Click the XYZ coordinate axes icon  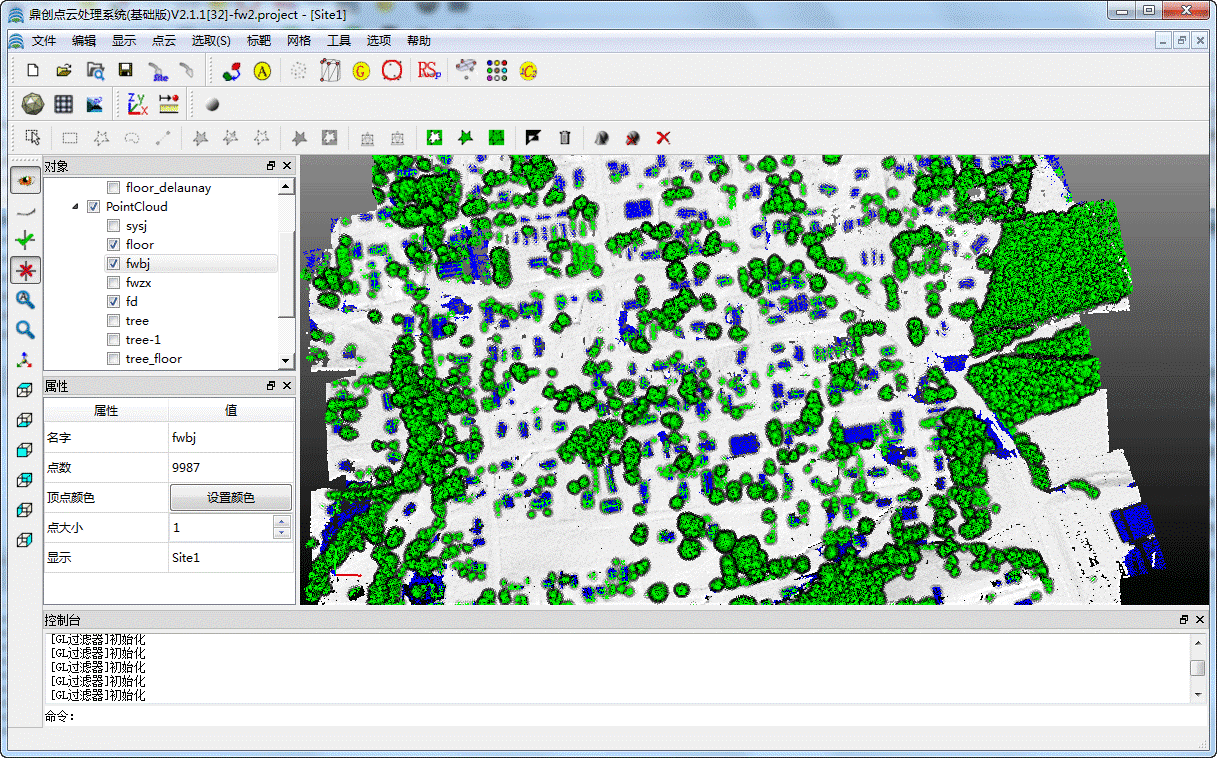[137, 104]
